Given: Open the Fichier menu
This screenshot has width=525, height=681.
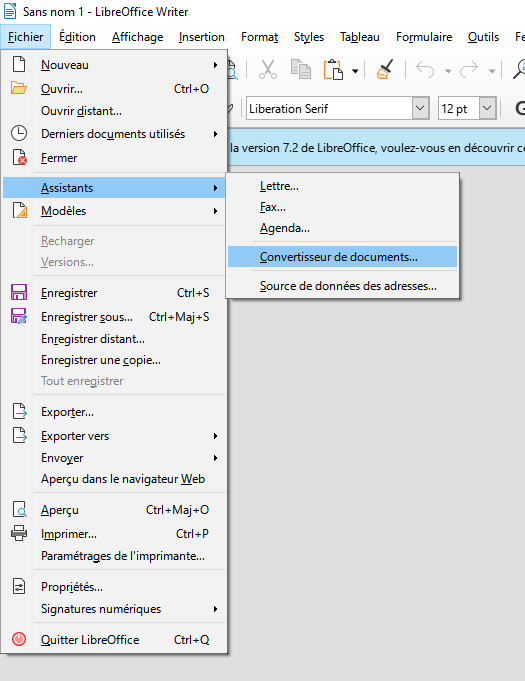Looking at the screenshot, I should point(26,37).
